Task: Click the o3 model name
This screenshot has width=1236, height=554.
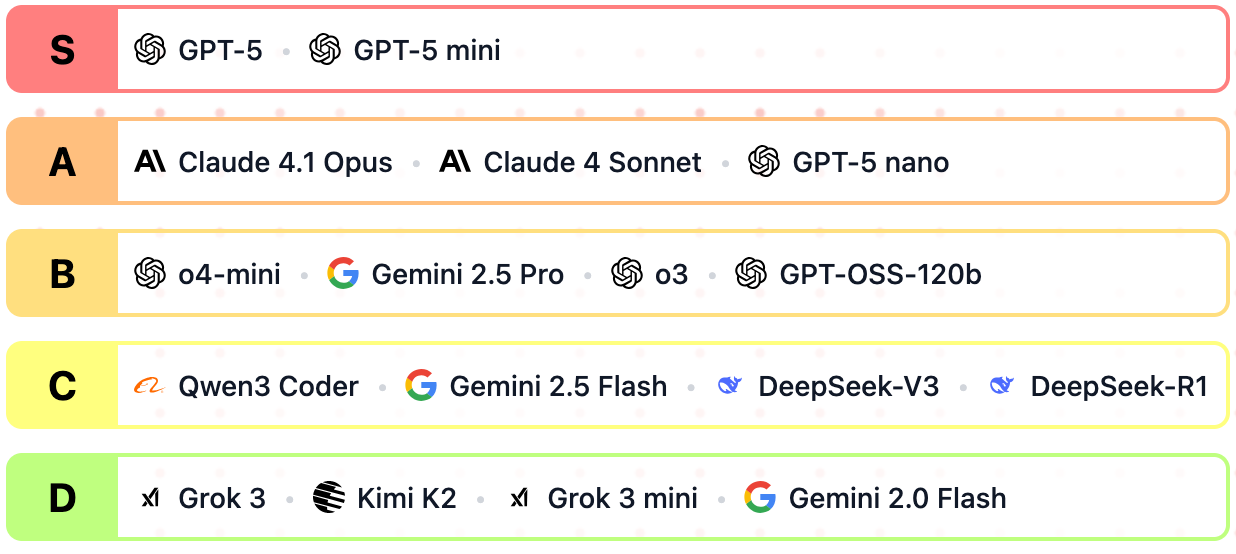Action: pos(671,274)
